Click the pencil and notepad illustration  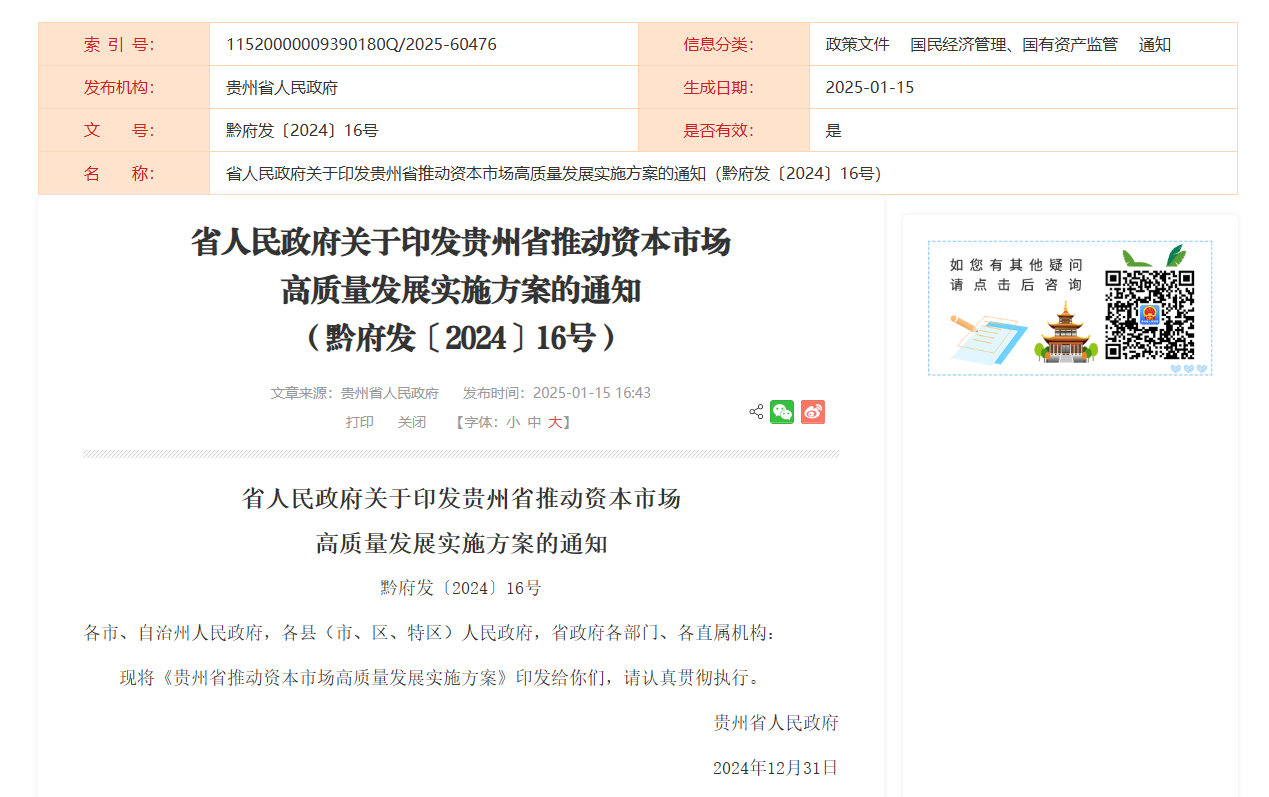tap(986, 339)
